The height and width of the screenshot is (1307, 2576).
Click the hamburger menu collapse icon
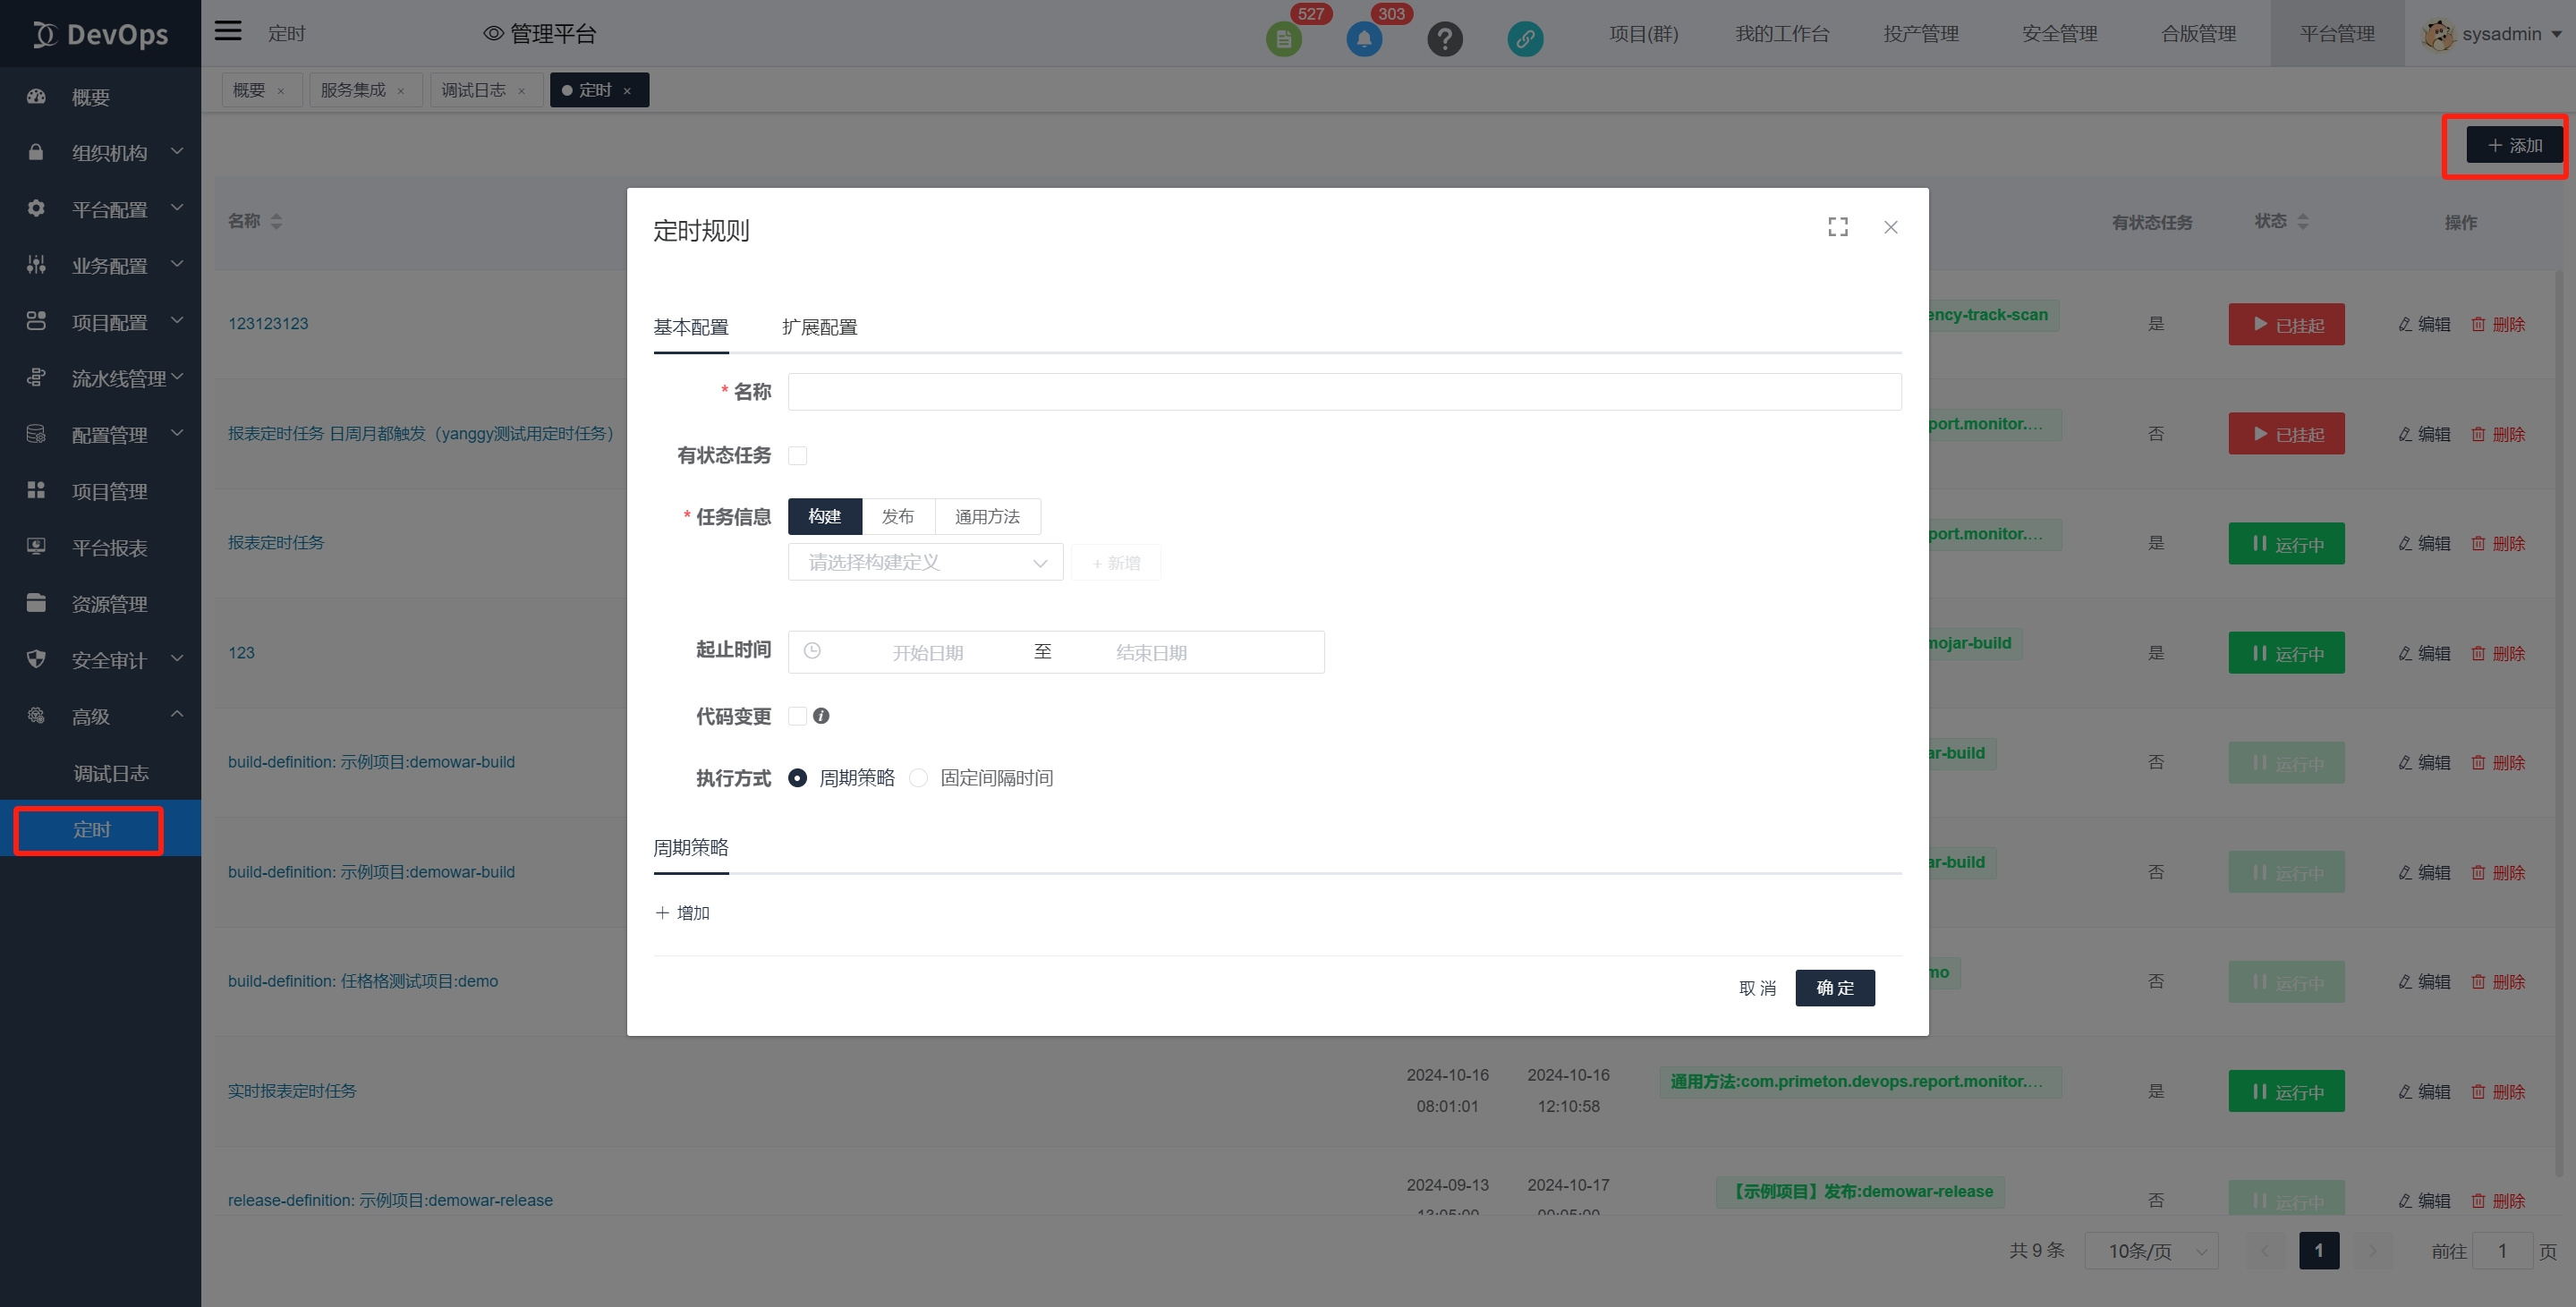(228, 31)
